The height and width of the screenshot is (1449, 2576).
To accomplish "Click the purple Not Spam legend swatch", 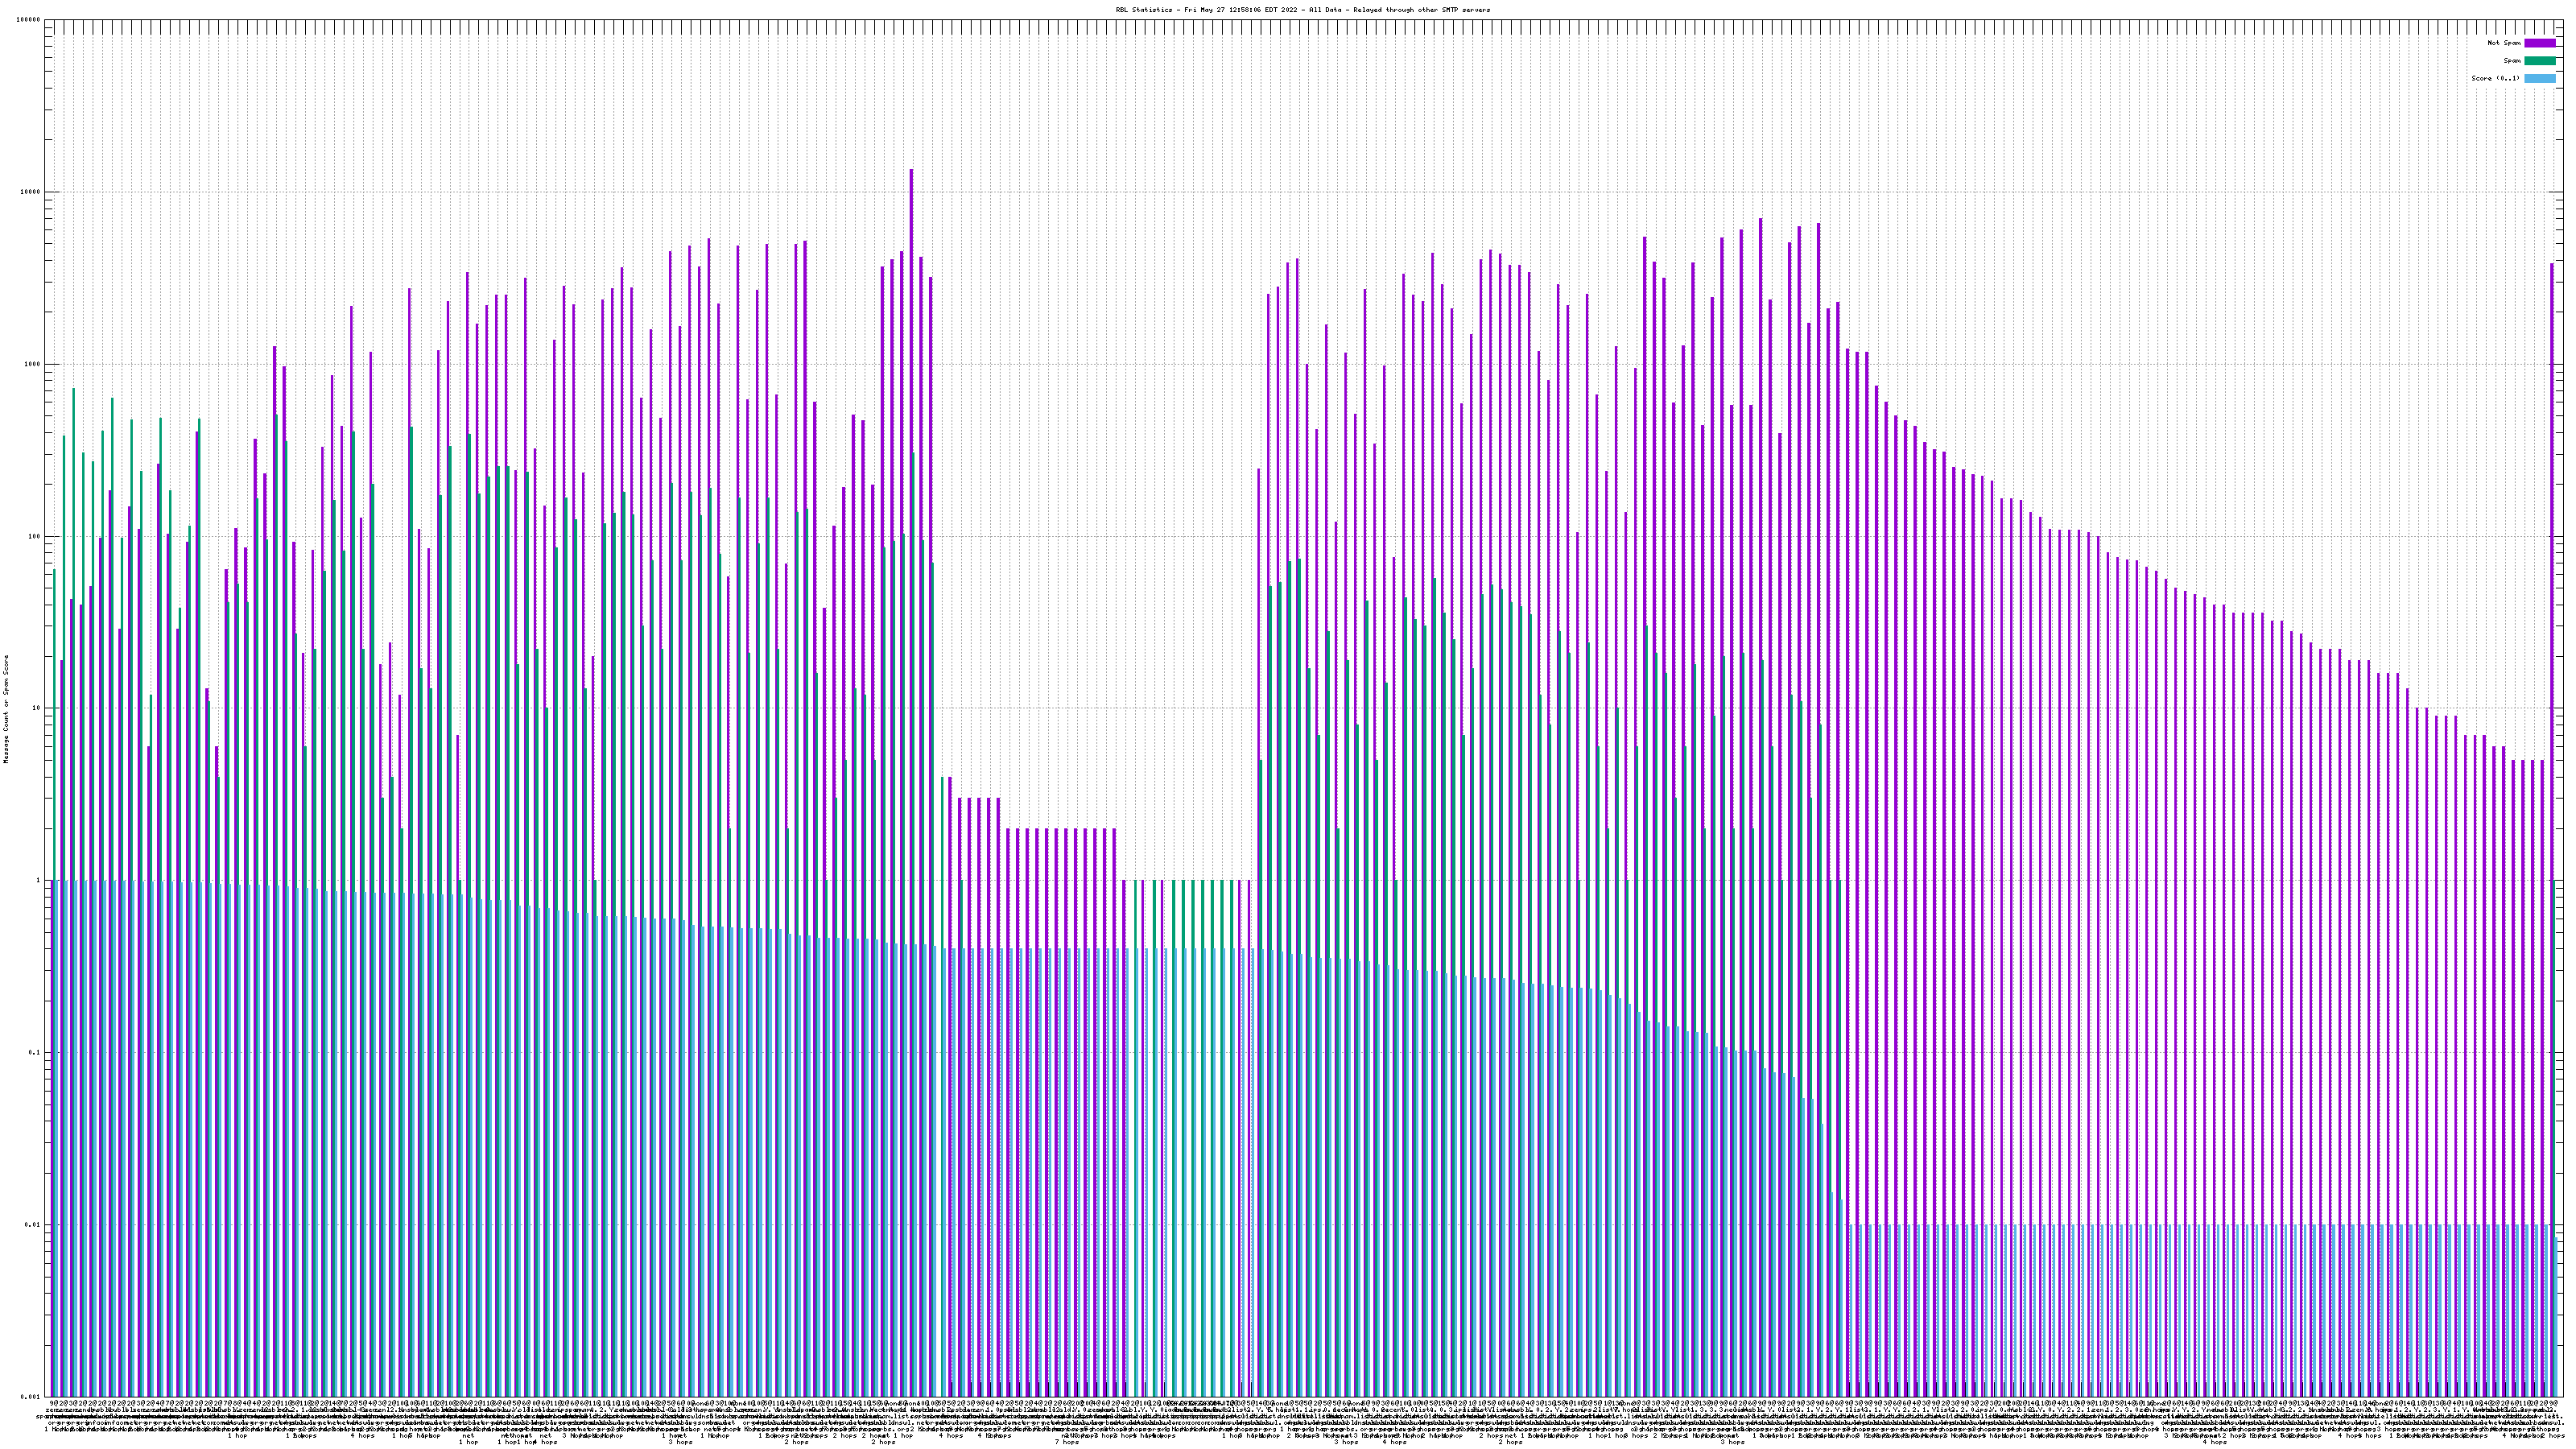I will (2539, 43).
